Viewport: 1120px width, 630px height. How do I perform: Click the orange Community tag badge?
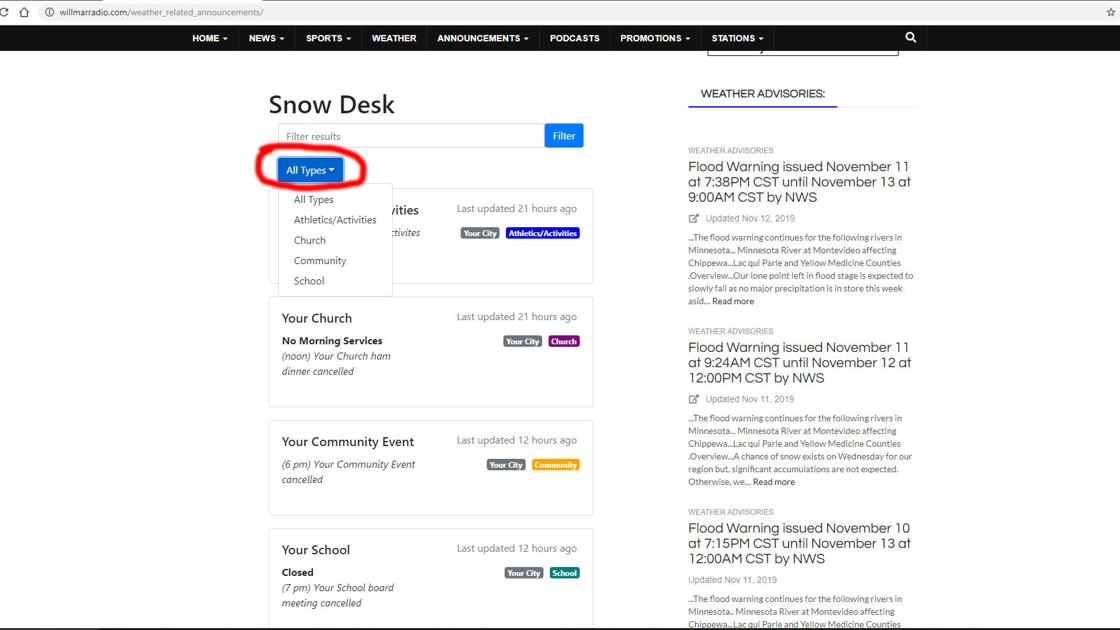click(x=555, y=465)
